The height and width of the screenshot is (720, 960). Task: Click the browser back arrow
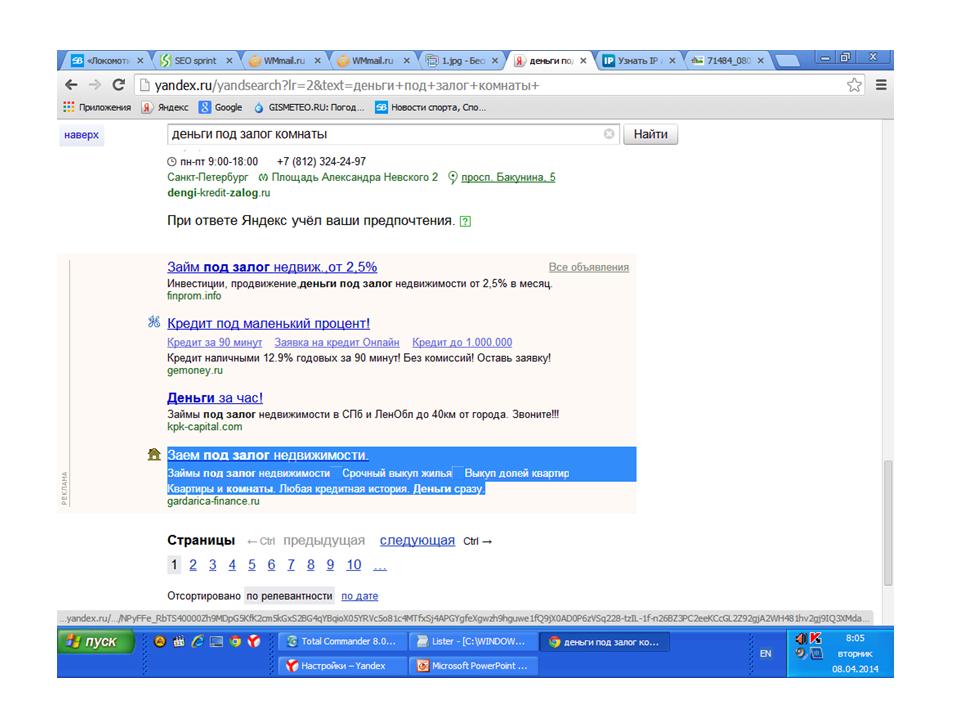pyautogui.click(x=71, y=85)
